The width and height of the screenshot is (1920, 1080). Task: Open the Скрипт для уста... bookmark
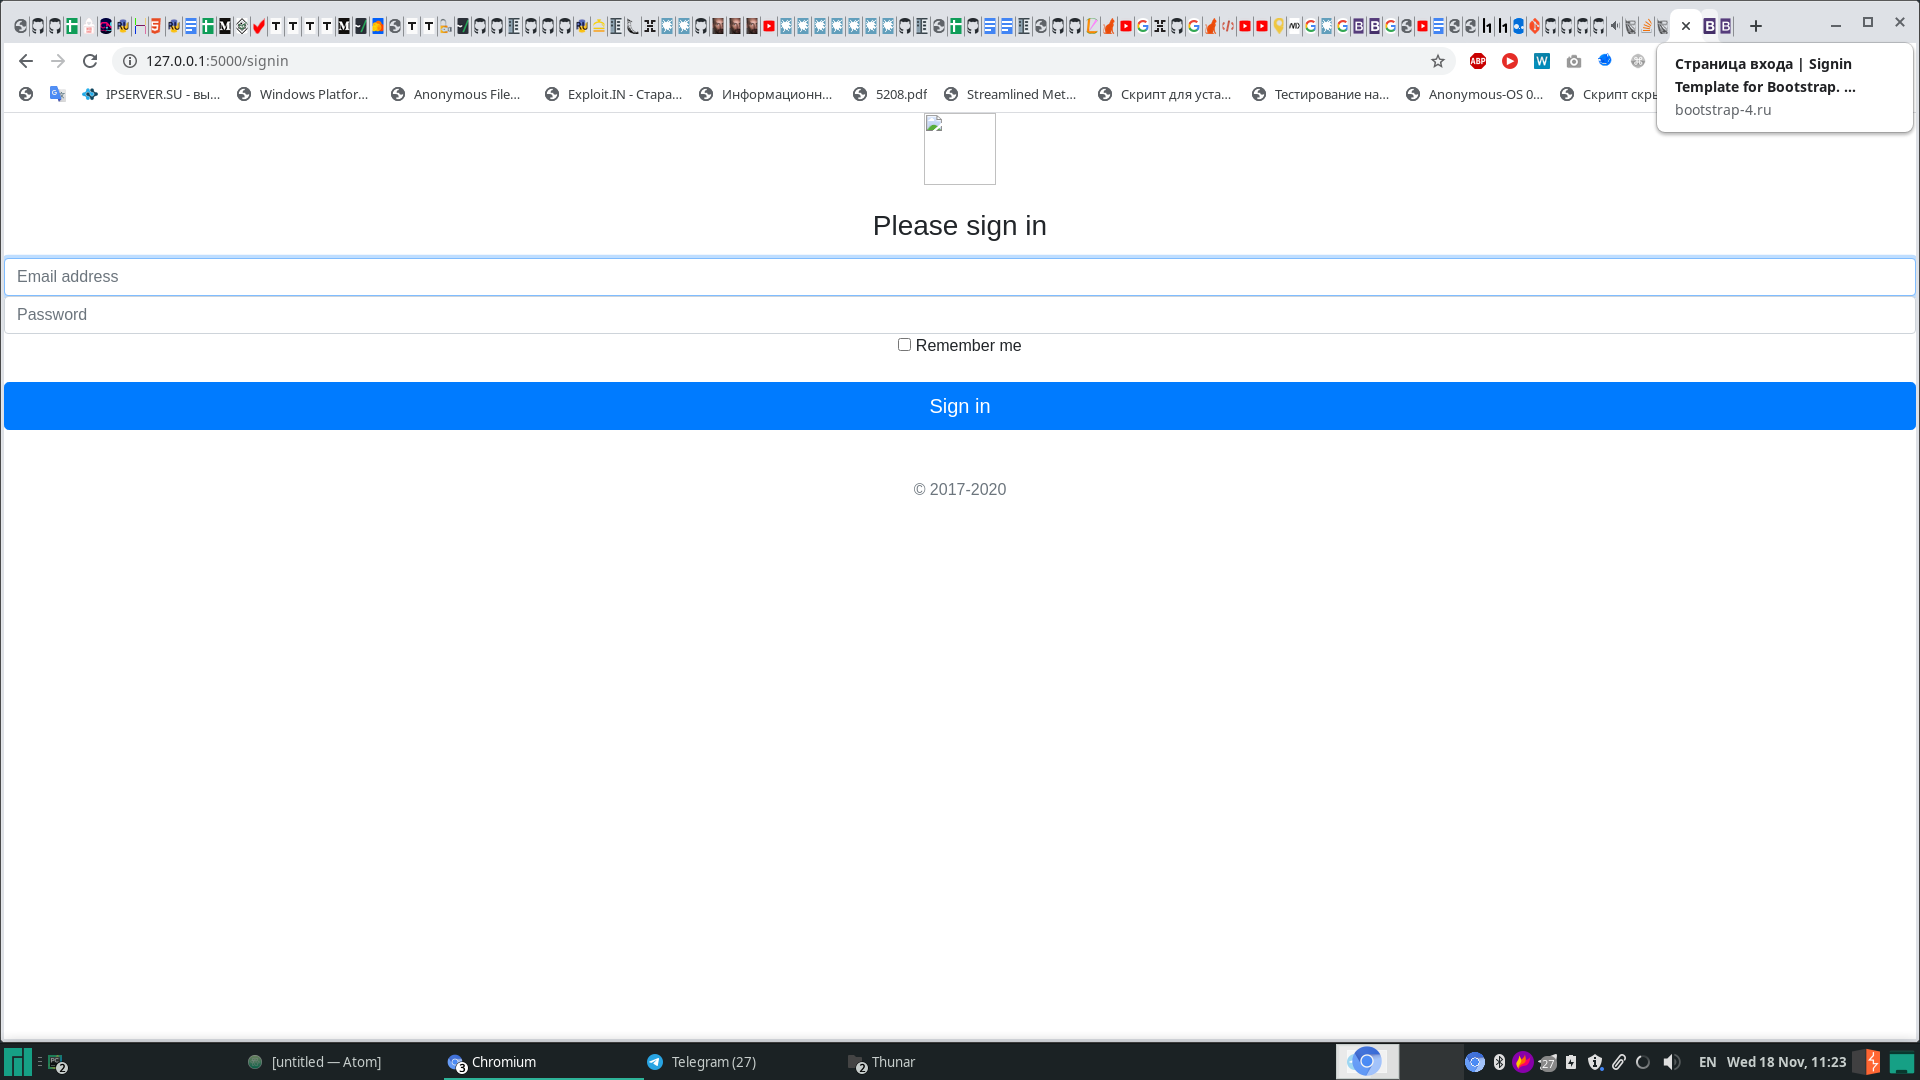tap(1165, 94)
